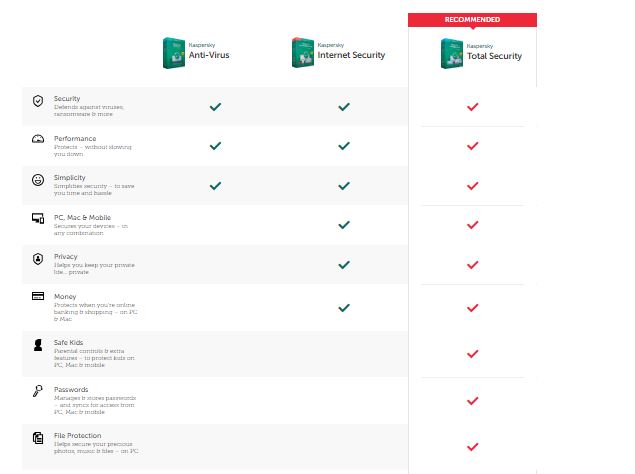Screen dimensions: 635x474
Task: Click the Anti-Virus checkmark for Security
Action: (x=215, y=105)
